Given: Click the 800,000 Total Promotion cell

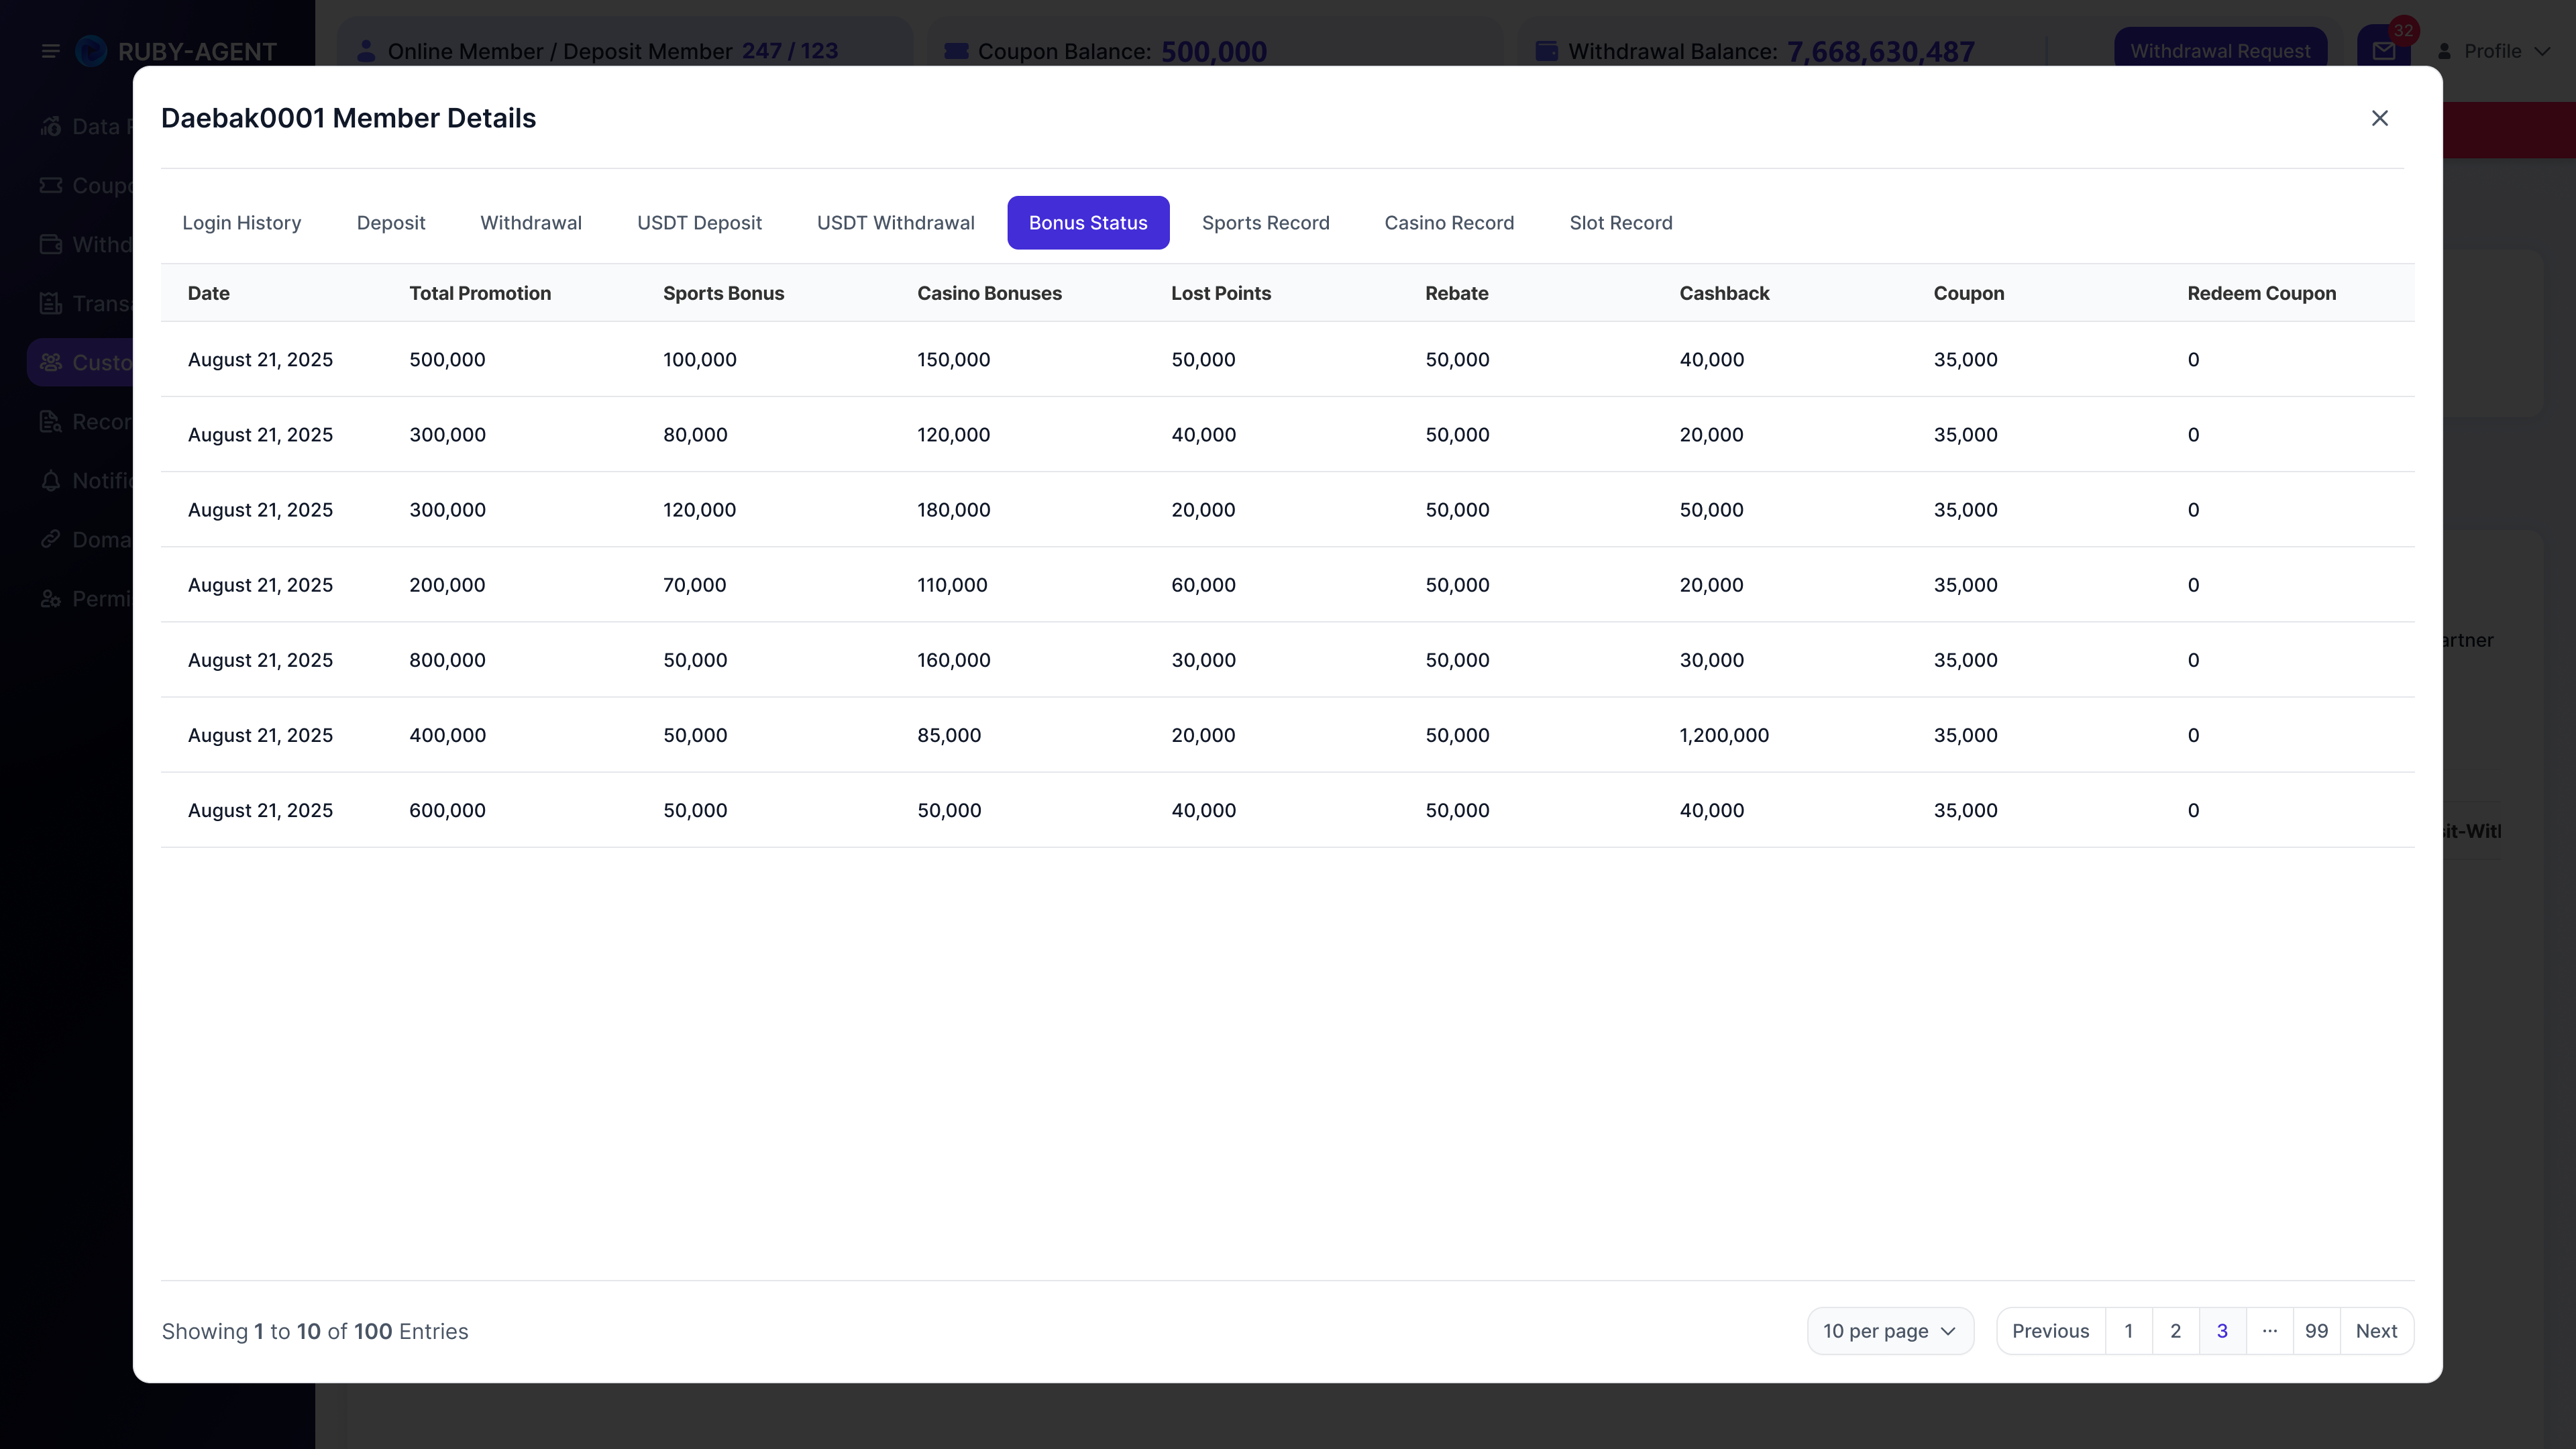Looking at the screenshot, I should [x=447, y=660].
